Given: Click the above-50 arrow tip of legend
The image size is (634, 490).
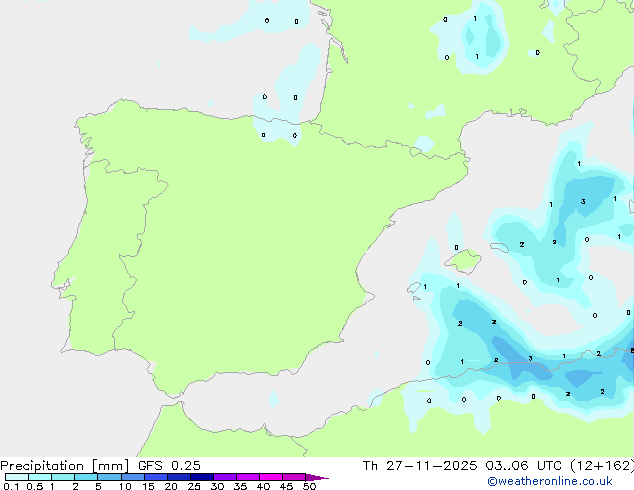Looking at the screenshot, I should pos(317,477).
